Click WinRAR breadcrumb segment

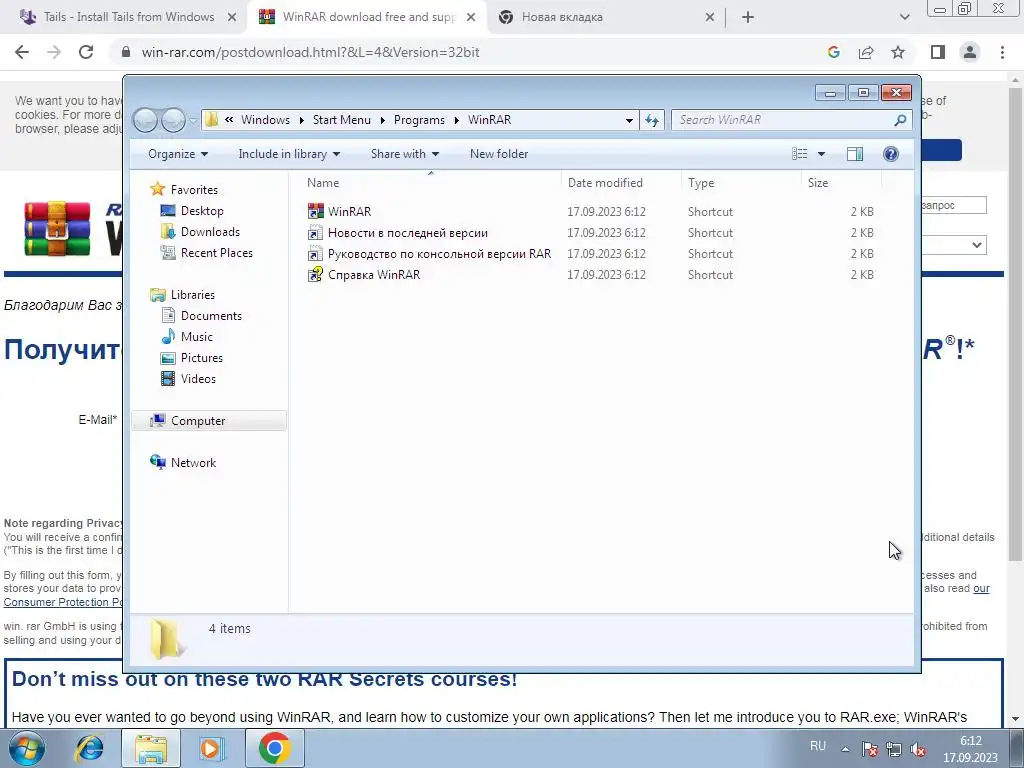point(489,120)
